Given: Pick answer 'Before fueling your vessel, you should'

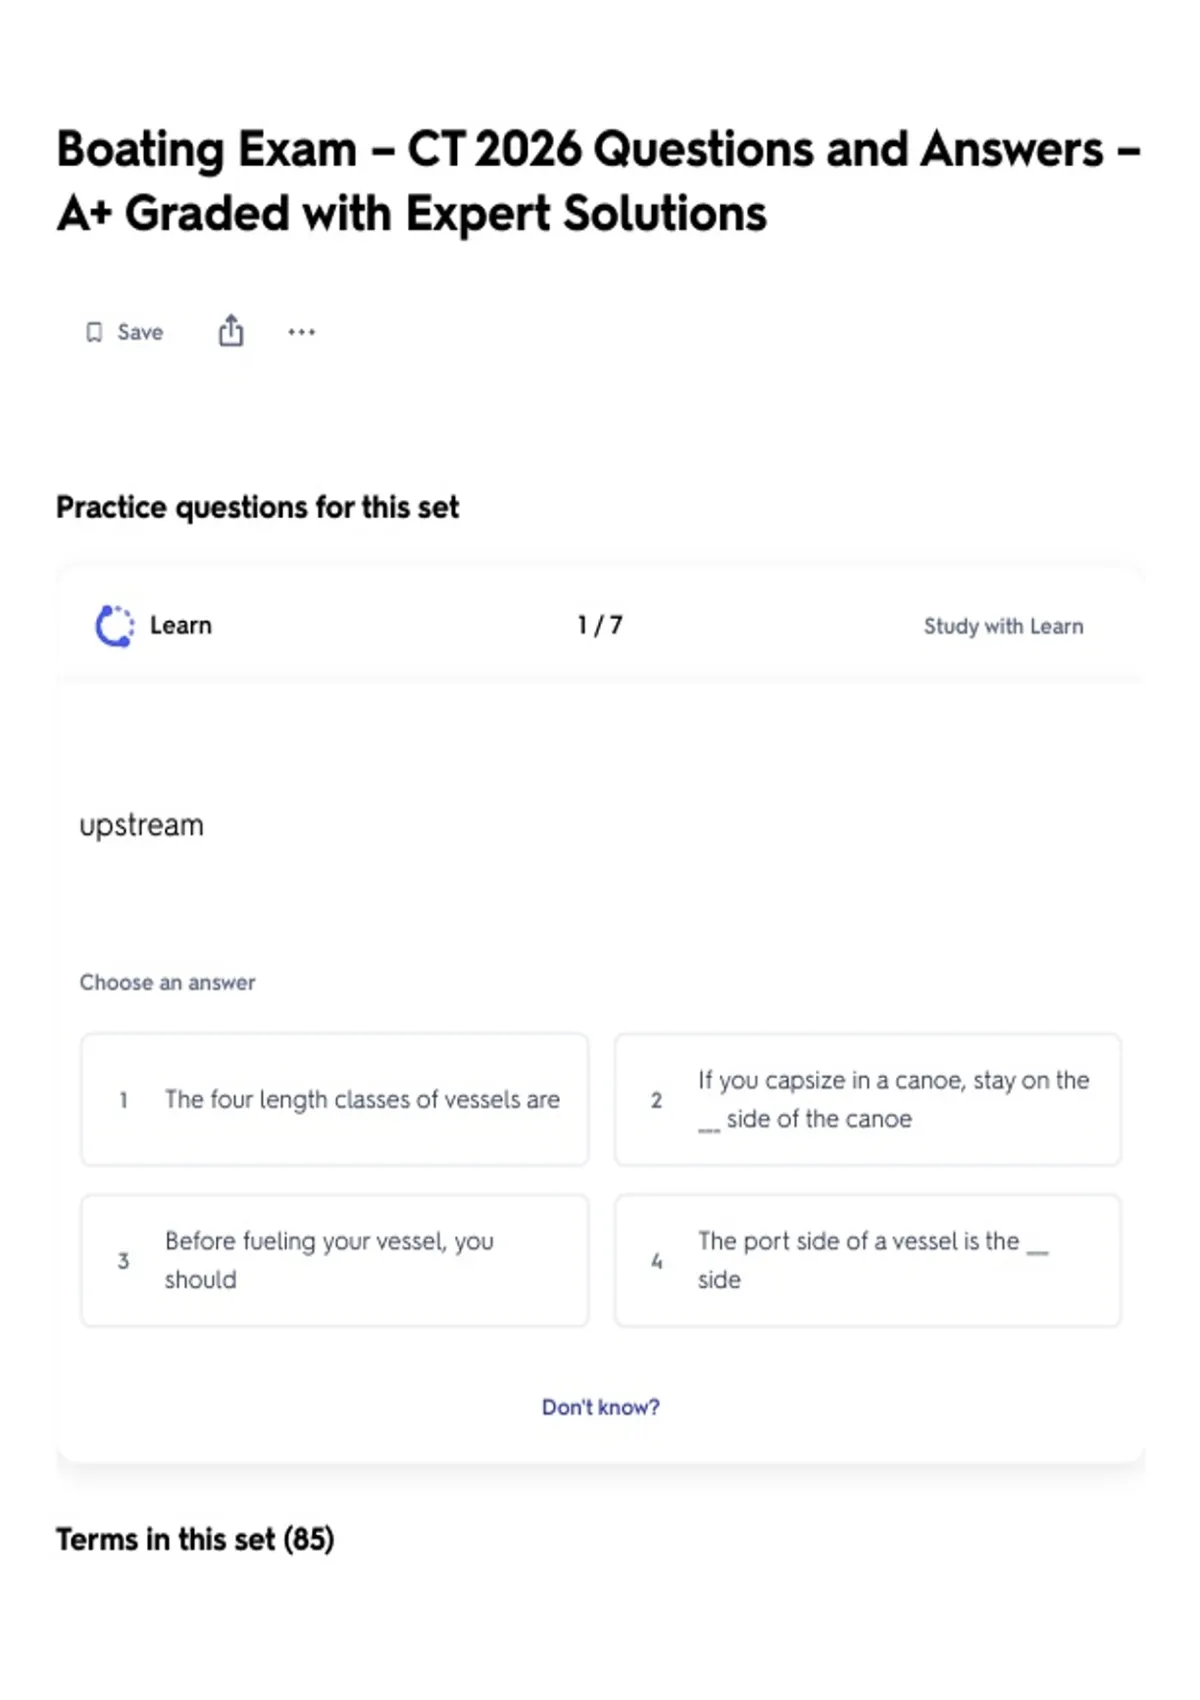Looking at the screenshot, I should pyautogui.click(x=335, y=1260).
